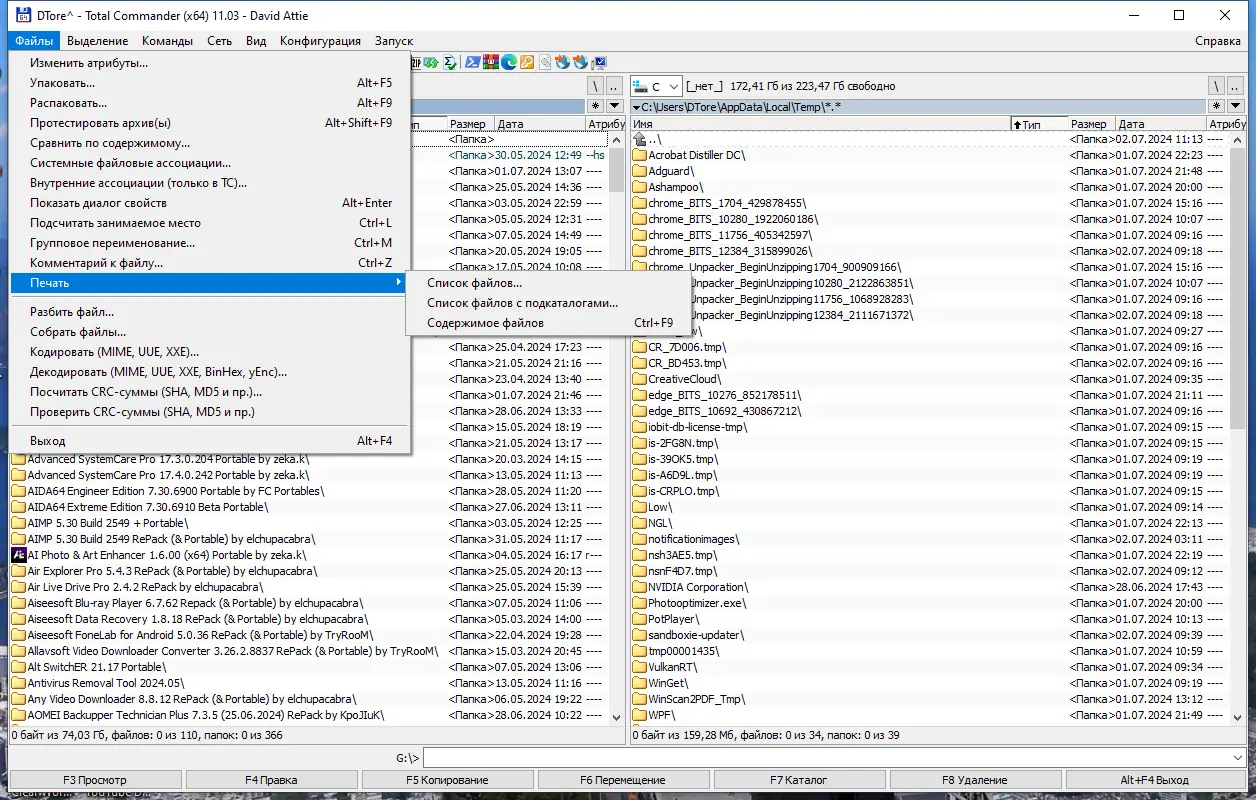The width and height of the screenshot is (1256, 800).
Task: Click the CreativeCloud folder icon
Action: coord(640,379)
